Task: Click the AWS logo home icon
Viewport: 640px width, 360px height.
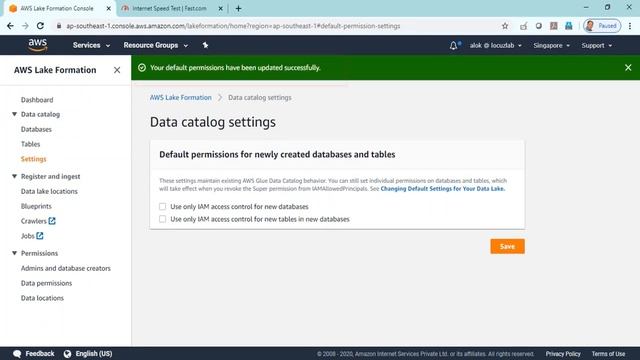Action: 38,45
